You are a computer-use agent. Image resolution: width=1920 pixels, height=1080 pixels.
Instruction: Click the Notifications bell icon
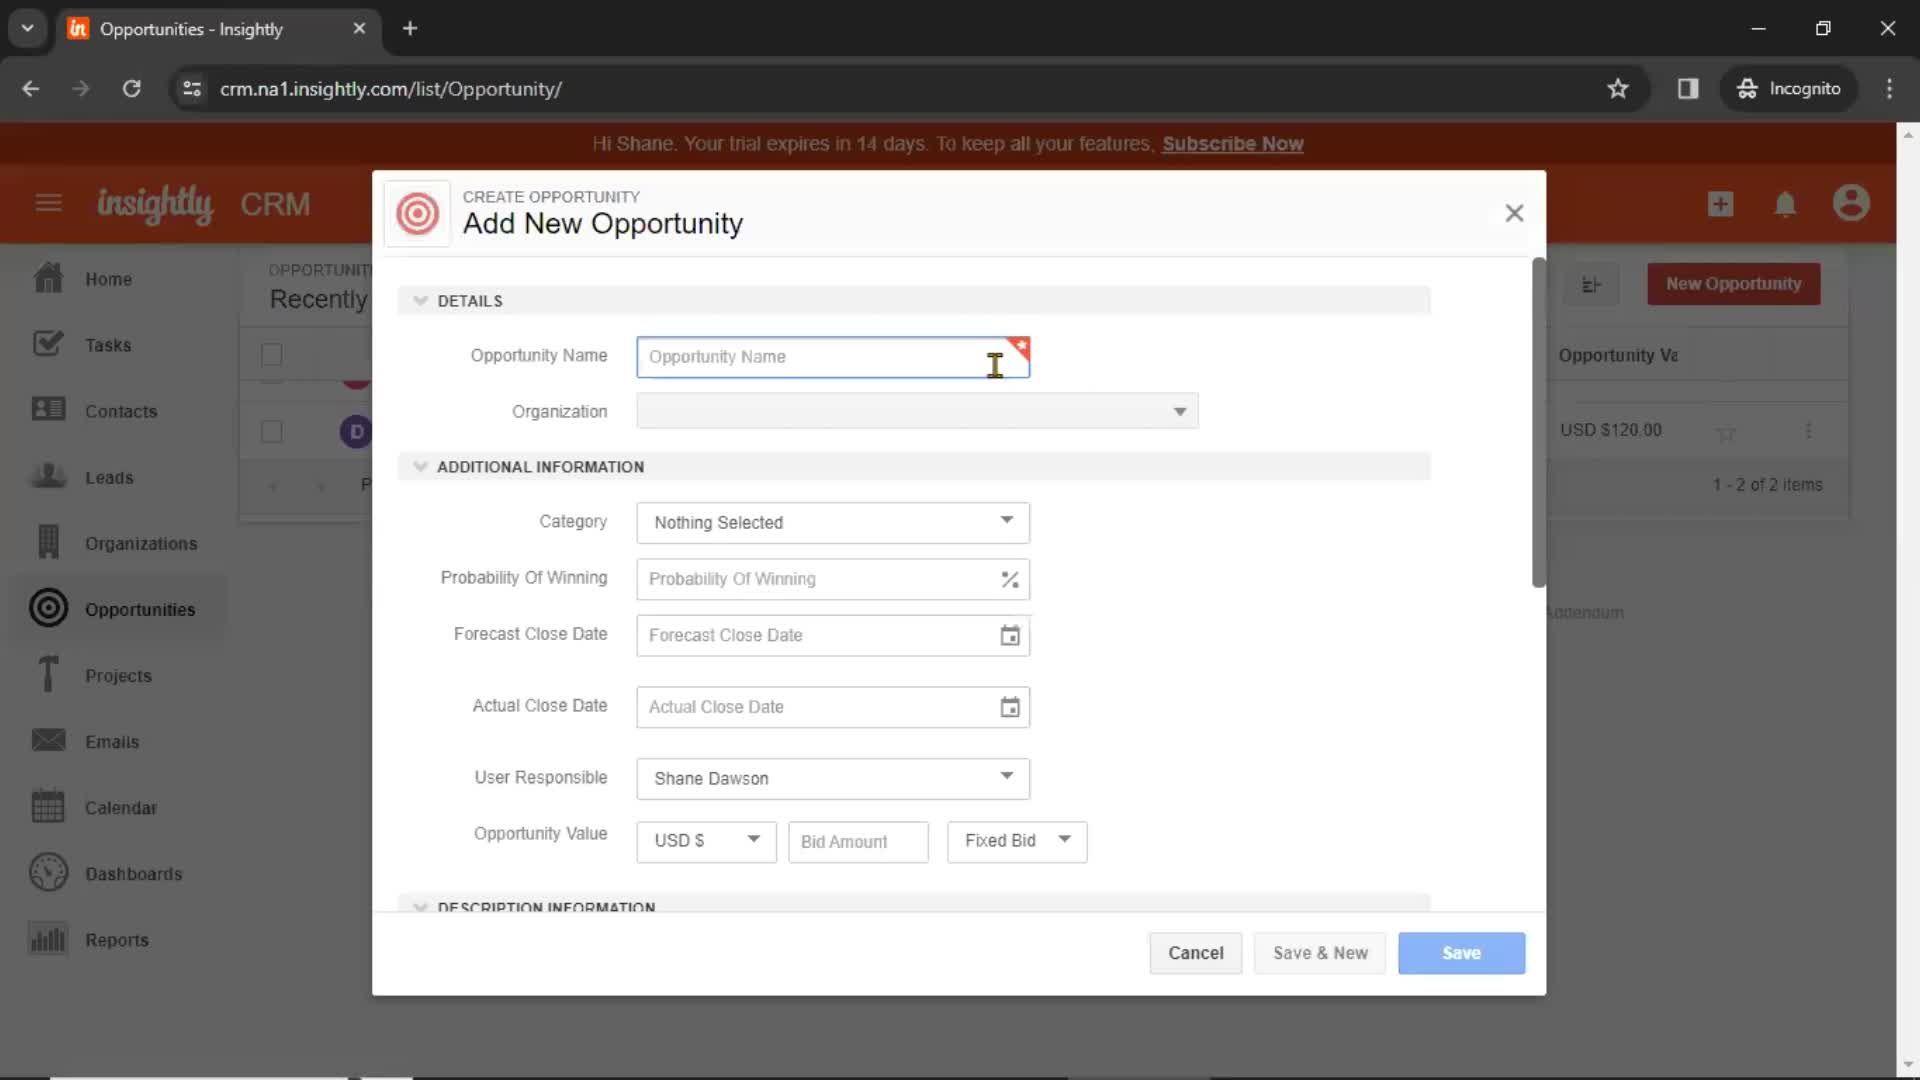pos(1787,204)
